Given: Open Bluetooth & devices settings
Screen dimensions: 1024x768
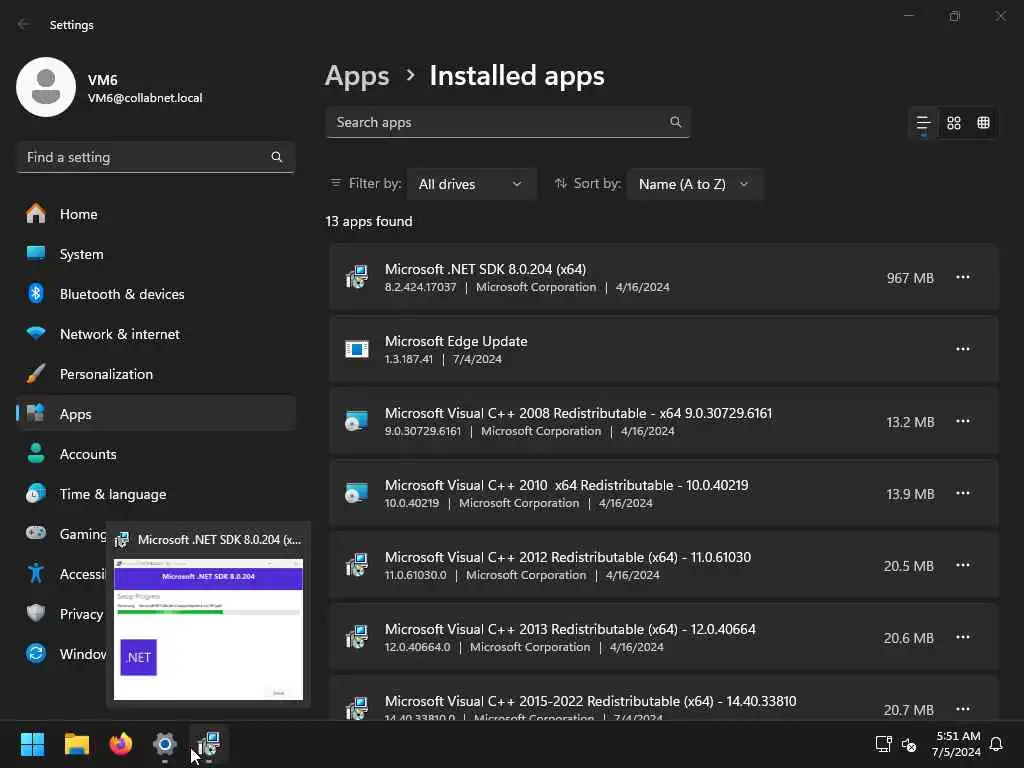Looking at the screenshot, I should tap(156, 294).
